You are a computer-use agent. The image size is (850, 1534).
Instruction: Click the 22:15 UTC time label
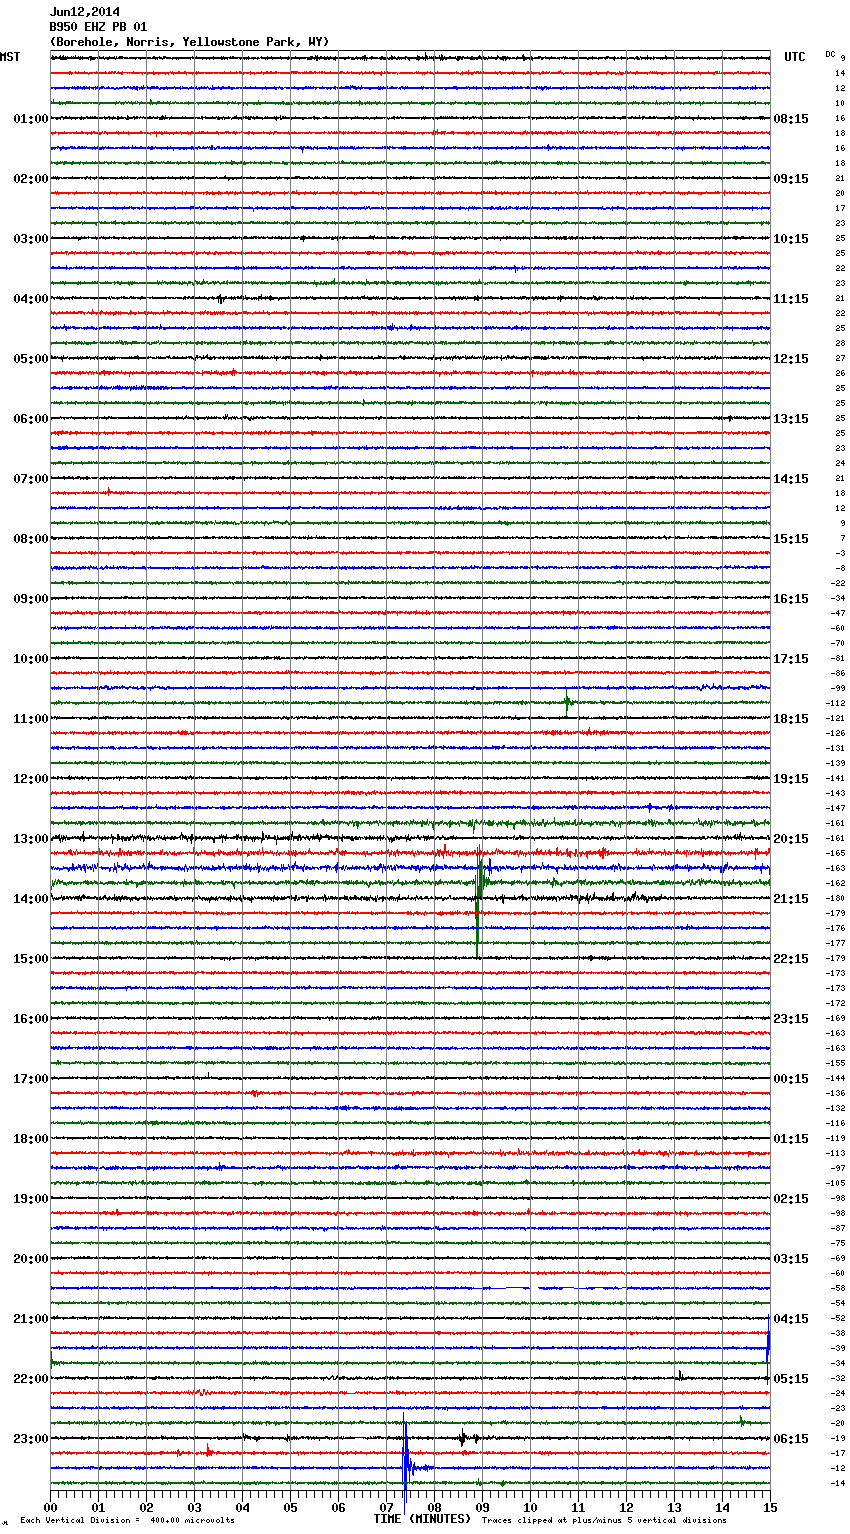click(791, 959)
